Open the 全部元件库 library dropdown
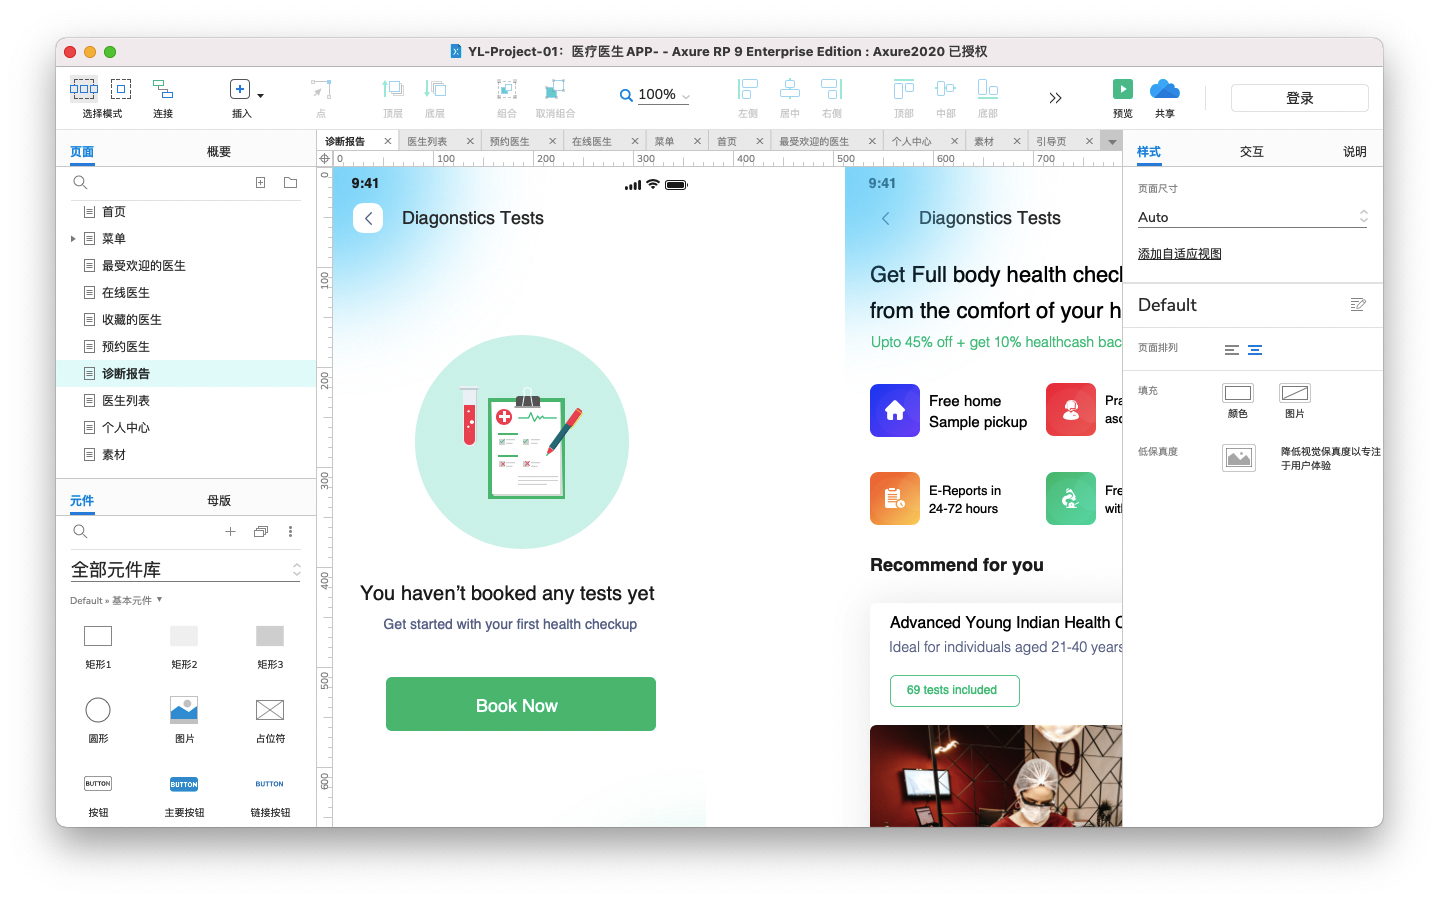Image resolution: width=1439 pixels, height=901 pixels. tap(185, 569)
